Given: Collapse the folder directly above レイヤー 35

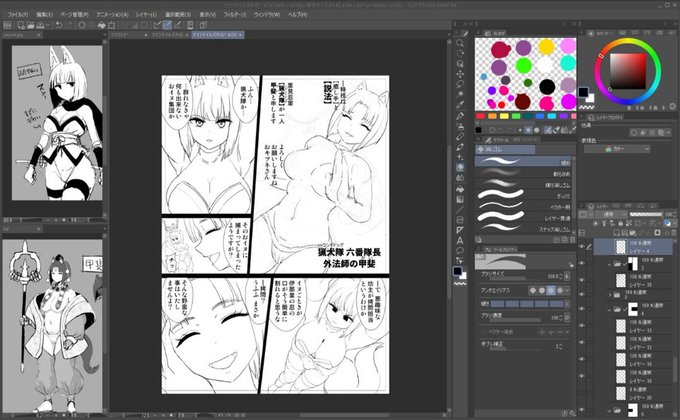Looking at the screenshot, I should pos(609,264).
